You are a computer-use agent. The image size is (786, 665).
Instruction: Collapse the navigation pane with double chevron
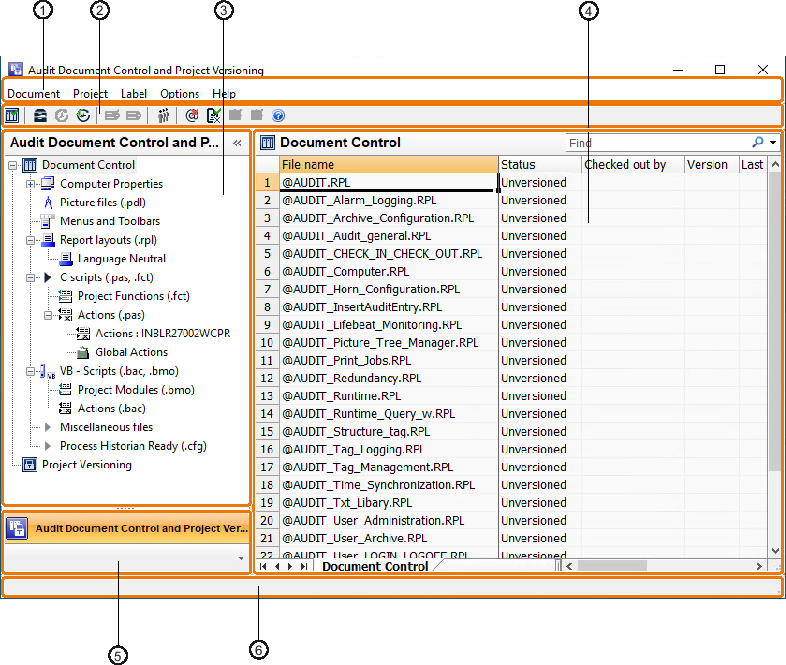(x=238, y=143)
